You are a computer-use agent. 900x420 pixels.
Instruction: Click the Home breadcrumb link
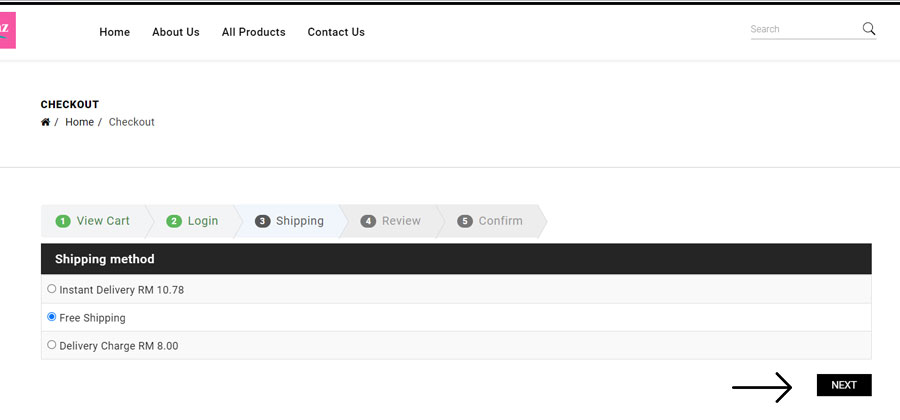point(79,122)
